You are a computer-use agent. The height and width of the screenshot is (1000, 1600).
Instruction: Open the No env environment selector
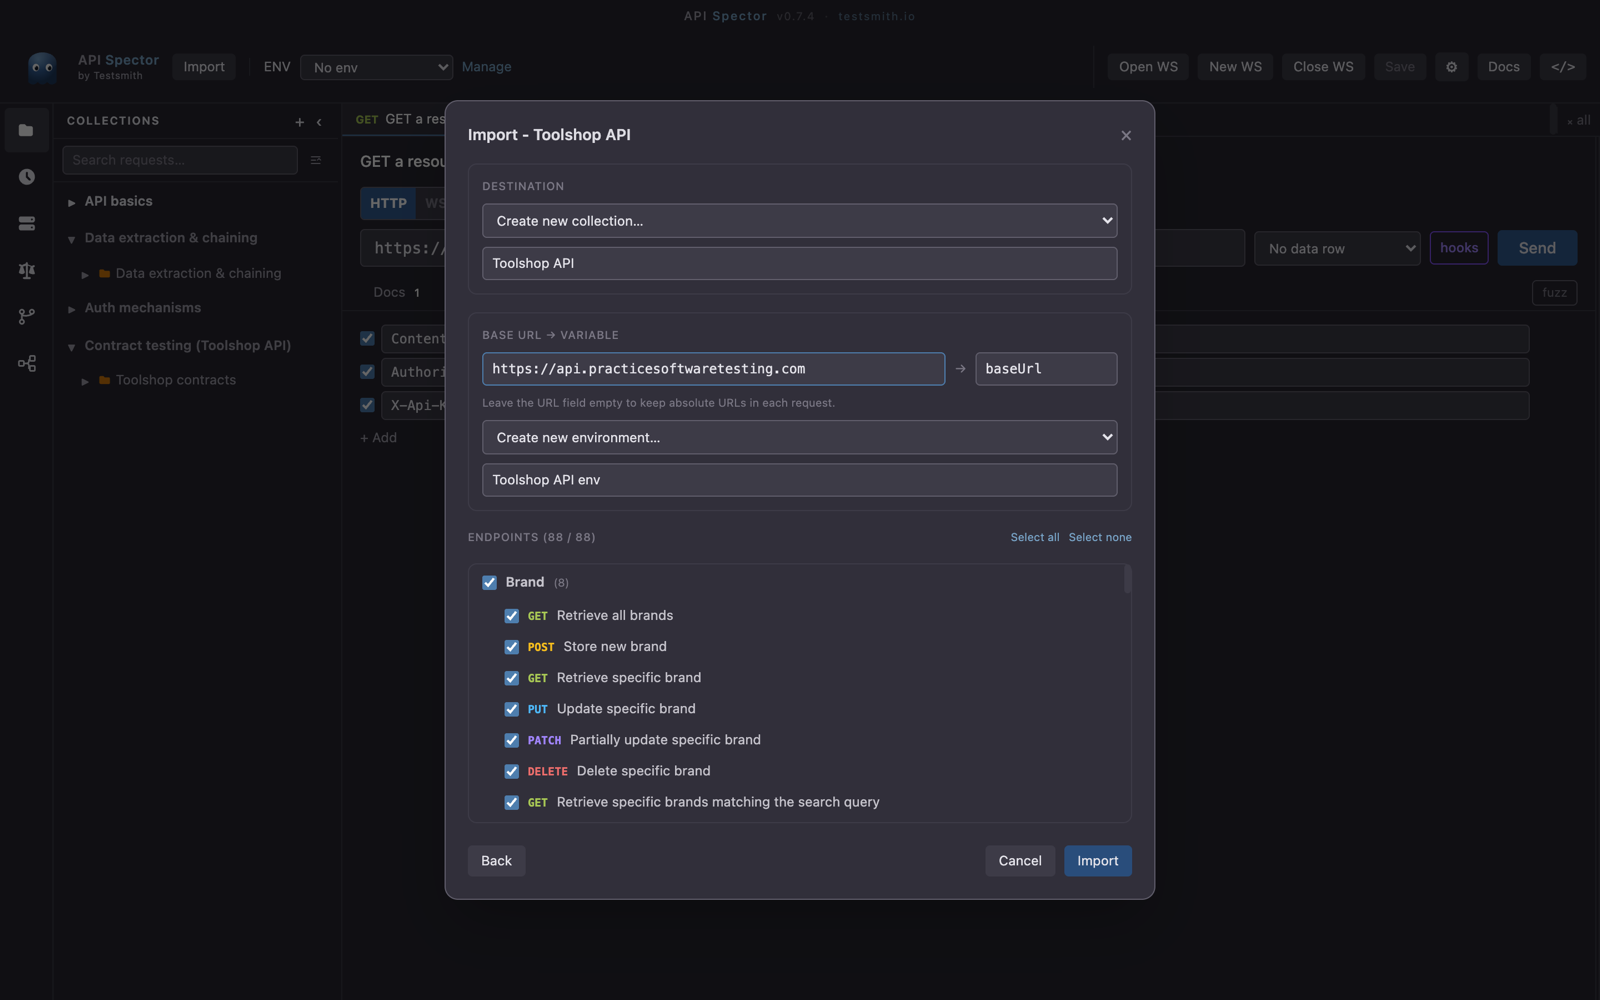click(376, 67)
